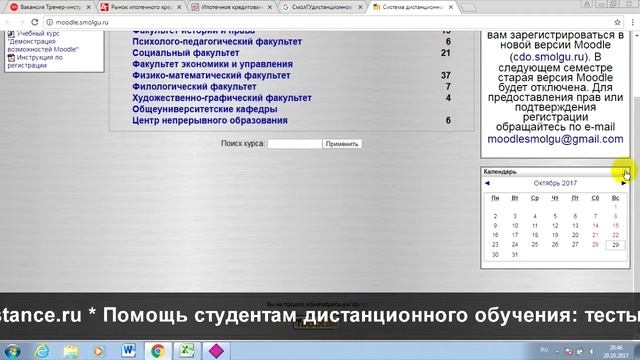Open the taskbar clock and date

pyautogui.click(x=616, y=351)
